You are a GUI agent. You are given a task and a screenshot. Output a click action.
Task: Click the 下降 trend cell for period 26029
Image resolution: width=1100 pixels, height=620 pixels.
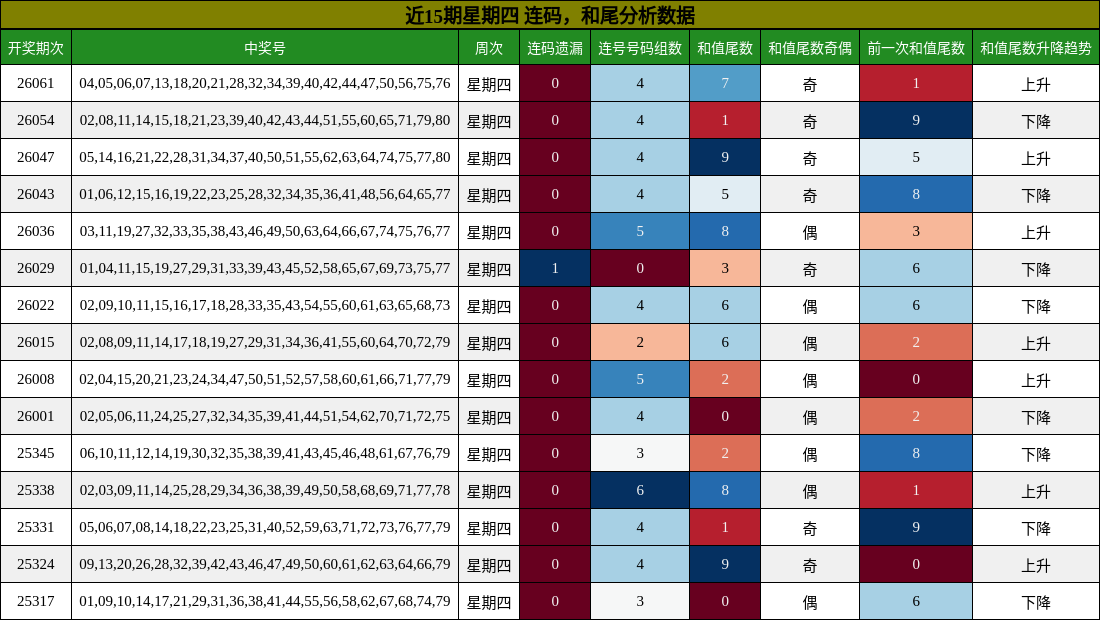[x=1035, y=268]
